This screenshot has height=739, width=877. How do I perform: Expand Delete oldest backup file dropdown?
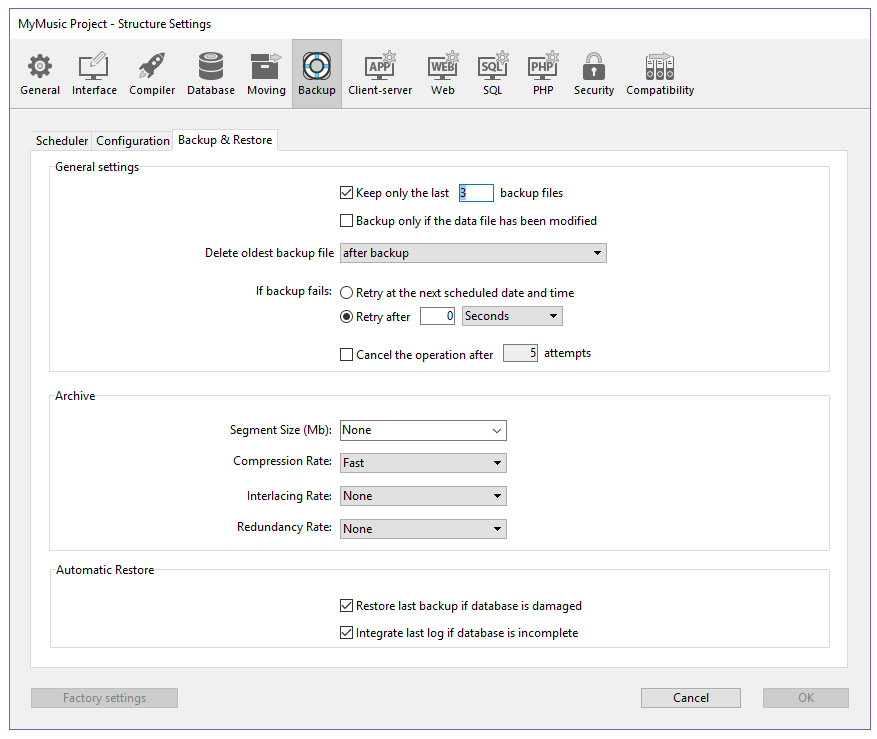473,254
